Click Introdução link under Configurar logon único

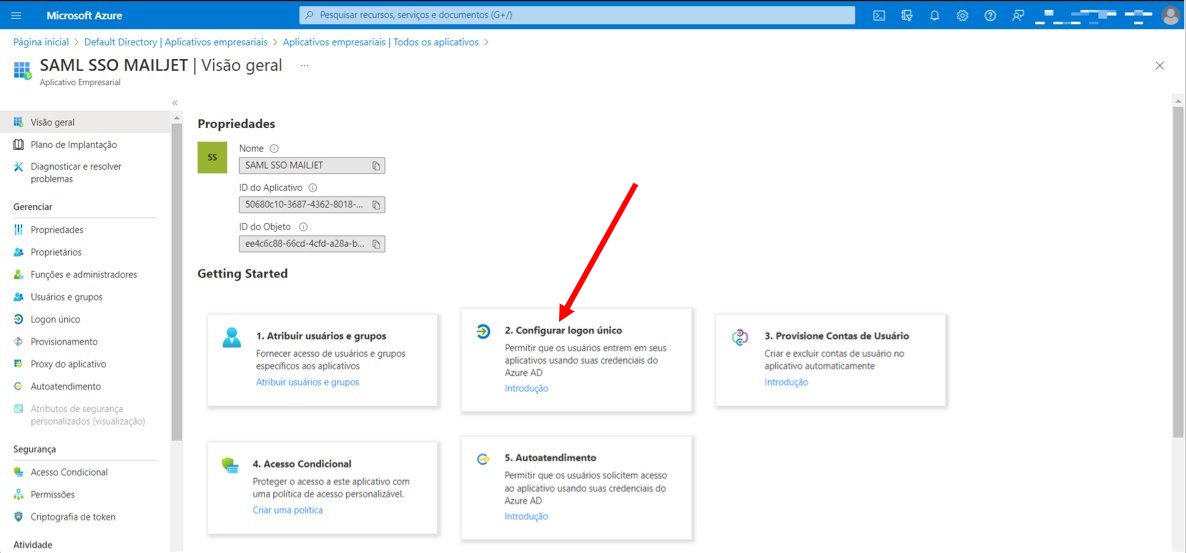526,388
